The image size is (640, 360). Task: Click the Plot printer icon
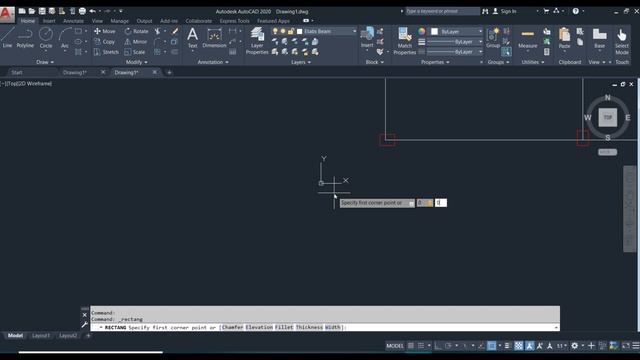click(x=82, y=11)
